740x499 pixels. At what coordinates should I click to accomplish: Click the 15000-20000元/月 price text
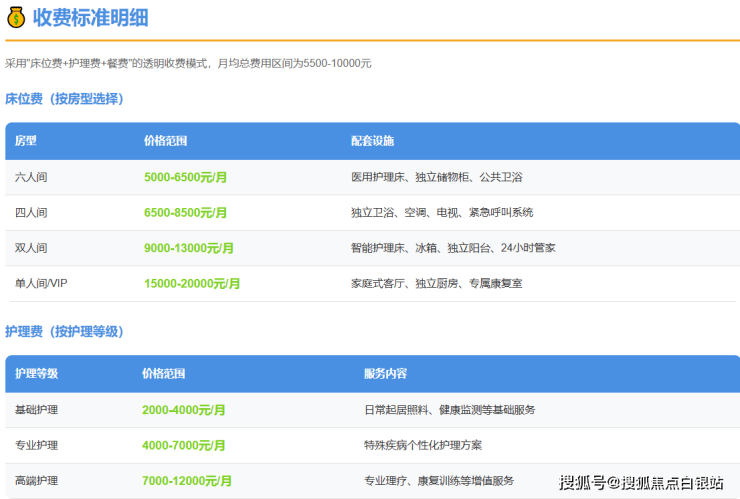192,283
